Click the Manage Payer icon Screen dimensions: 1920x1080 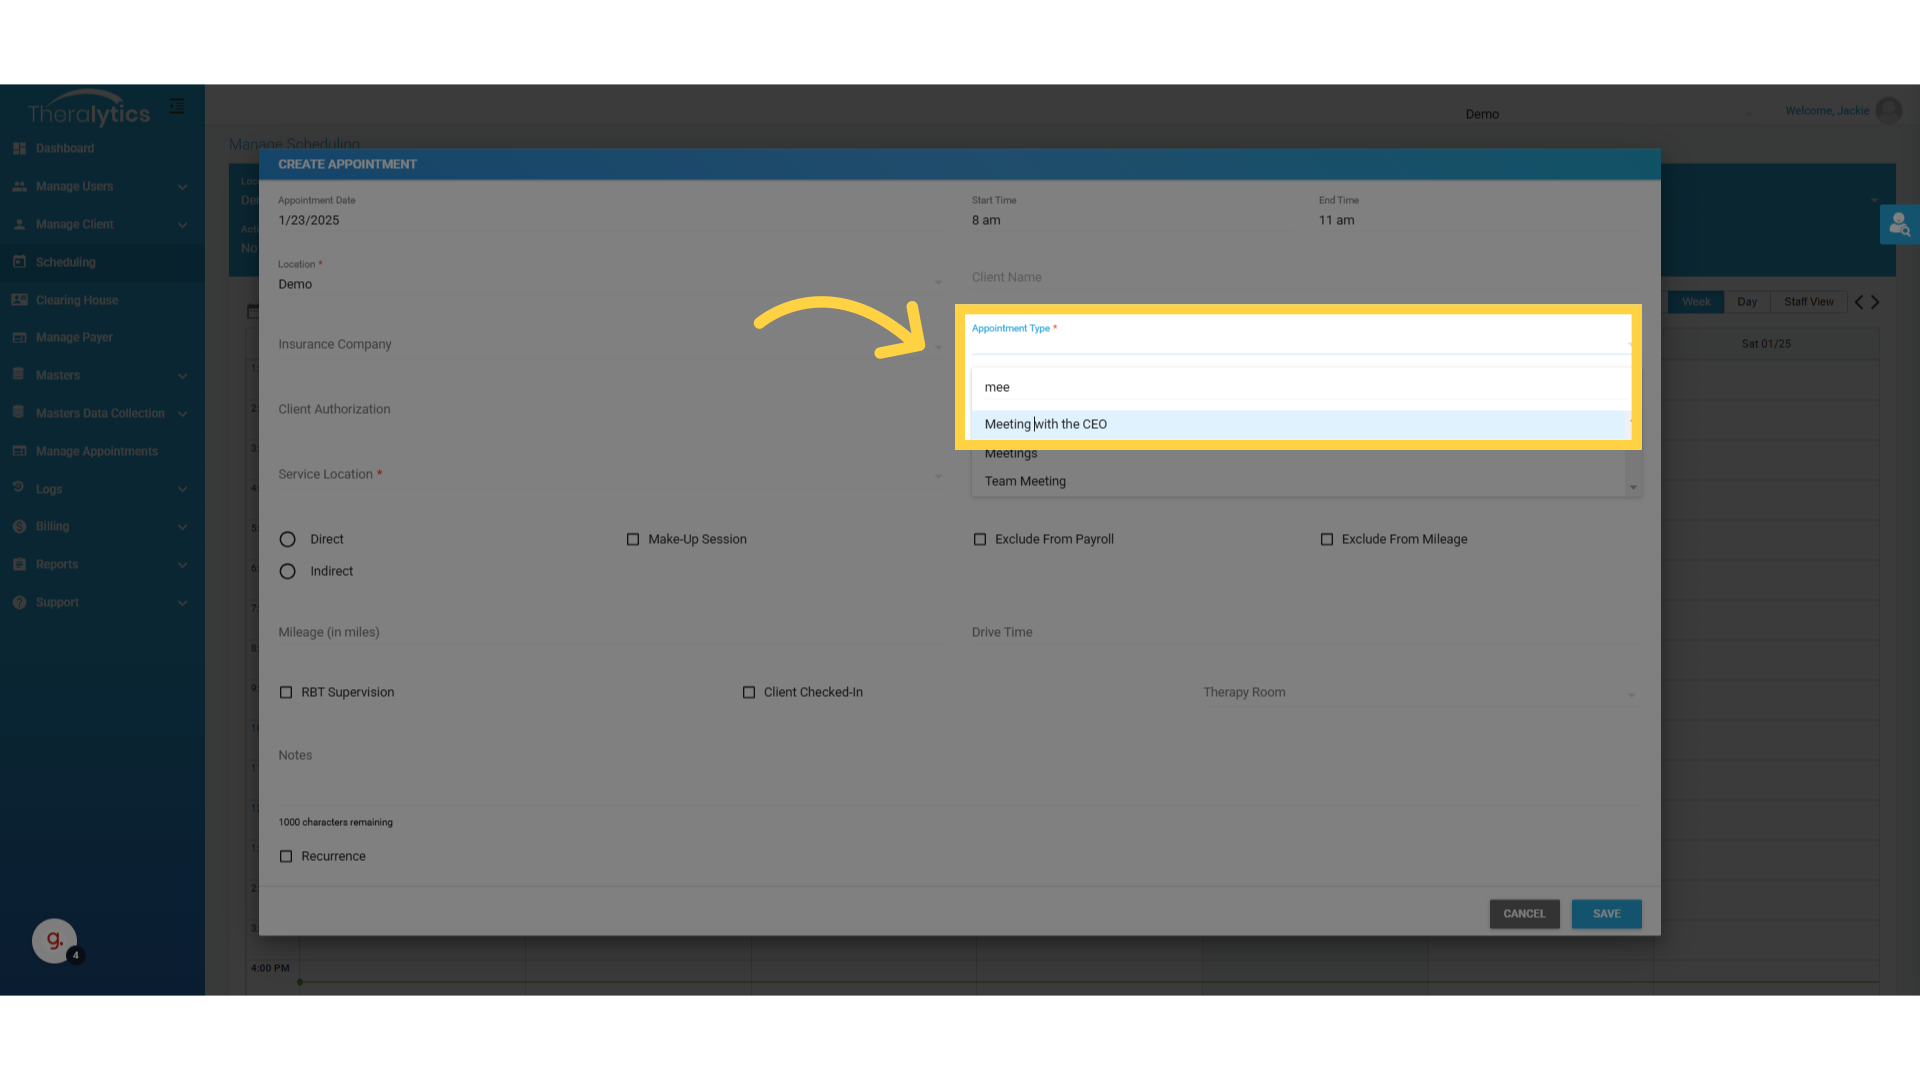(19, 338)
